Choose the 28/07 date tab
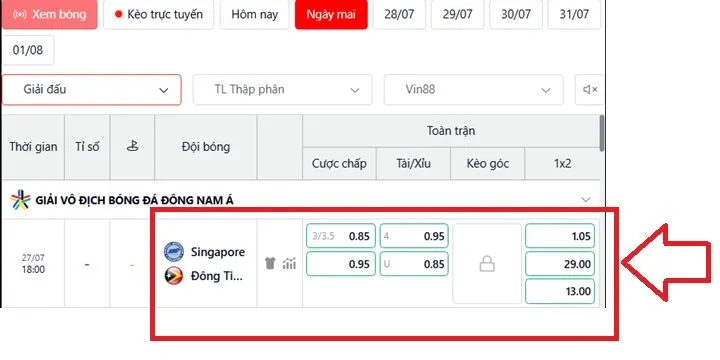Image resolution: width=720 pixels, height=360 pixels. point(399,14)
